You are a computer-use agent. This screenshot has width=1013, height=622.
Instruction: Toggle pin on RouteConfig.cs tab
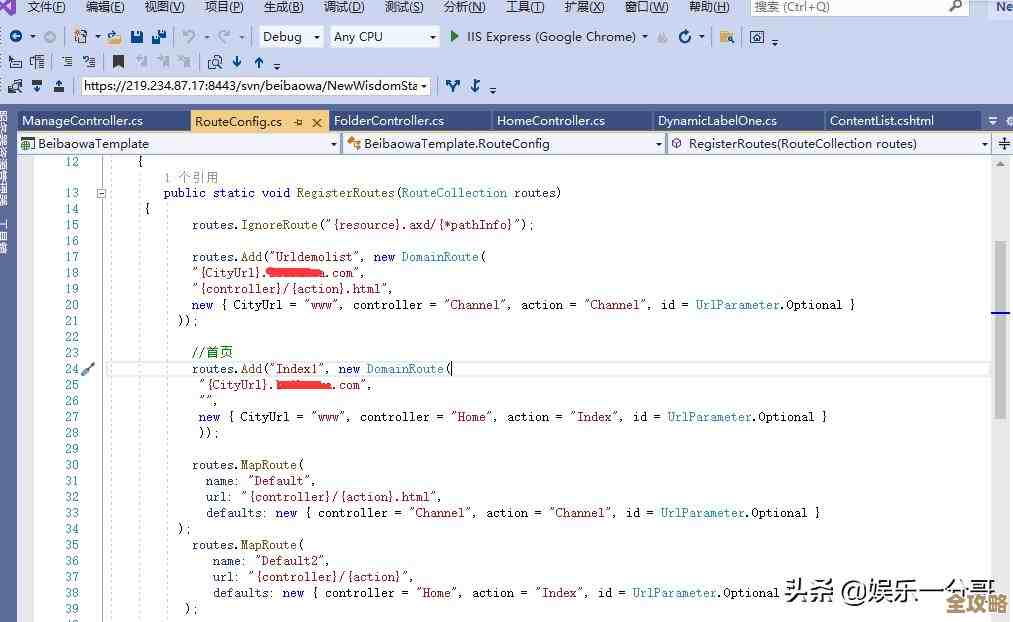(x=298, y=122)
